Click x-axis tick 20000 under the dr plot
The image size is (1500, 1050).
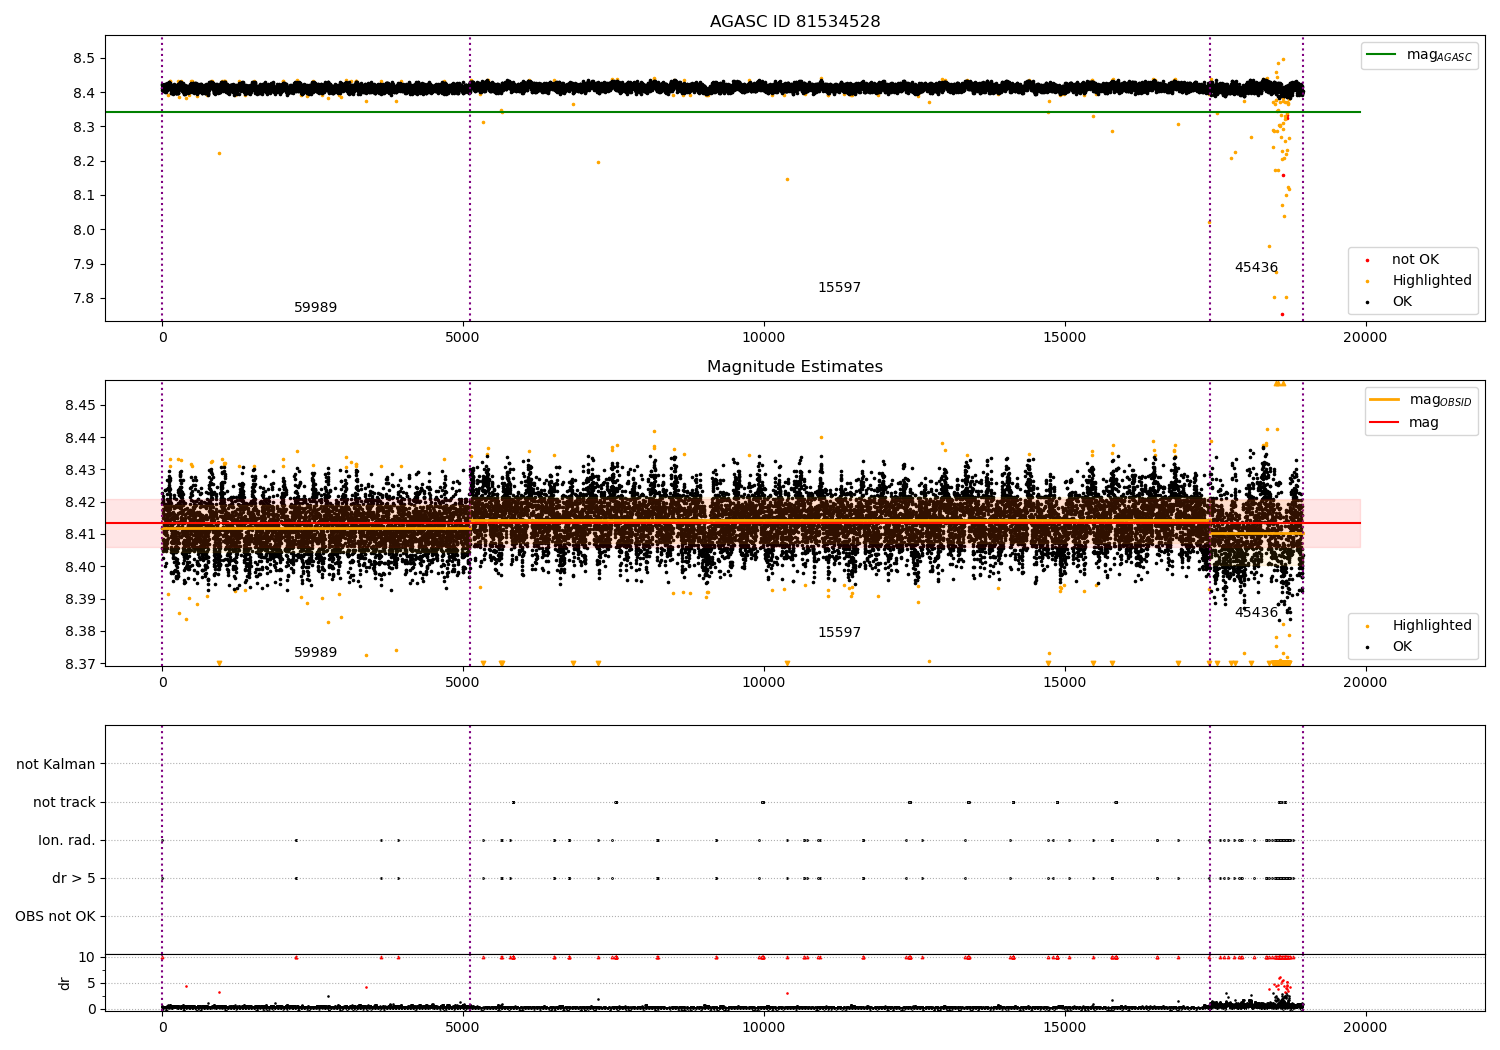coord(1365,1027)
